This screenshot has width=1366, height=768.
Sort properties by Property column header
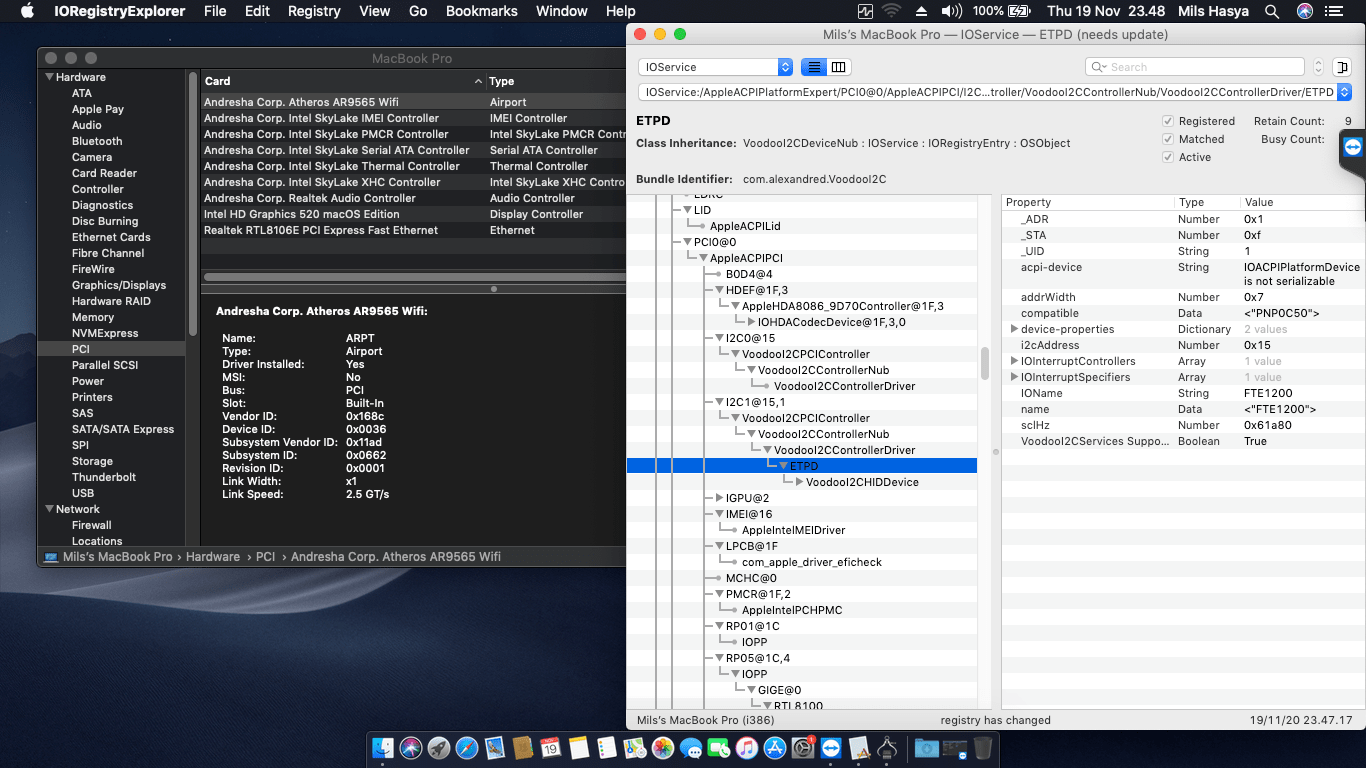point(1088,202)
